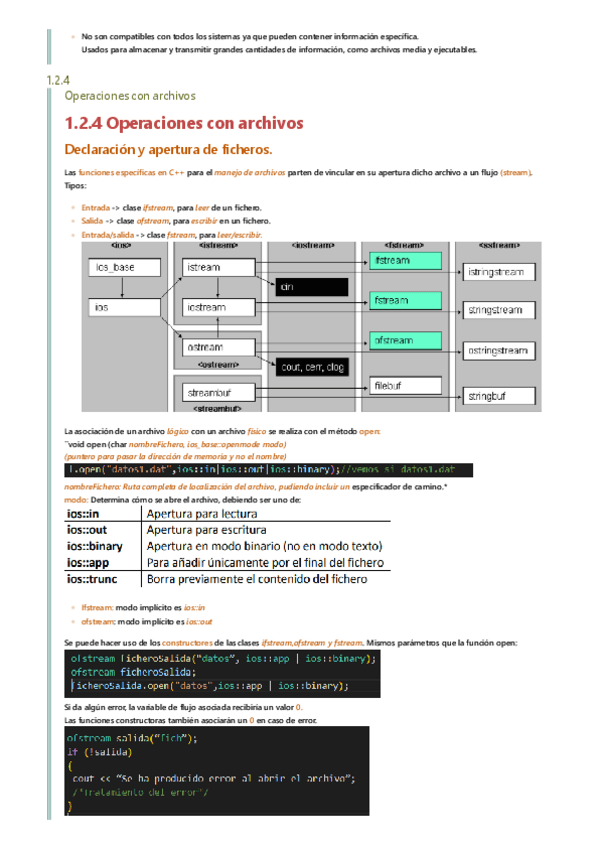
Task: Click the orange word 'open' after 'método'
Action: [x=370, y=431]
